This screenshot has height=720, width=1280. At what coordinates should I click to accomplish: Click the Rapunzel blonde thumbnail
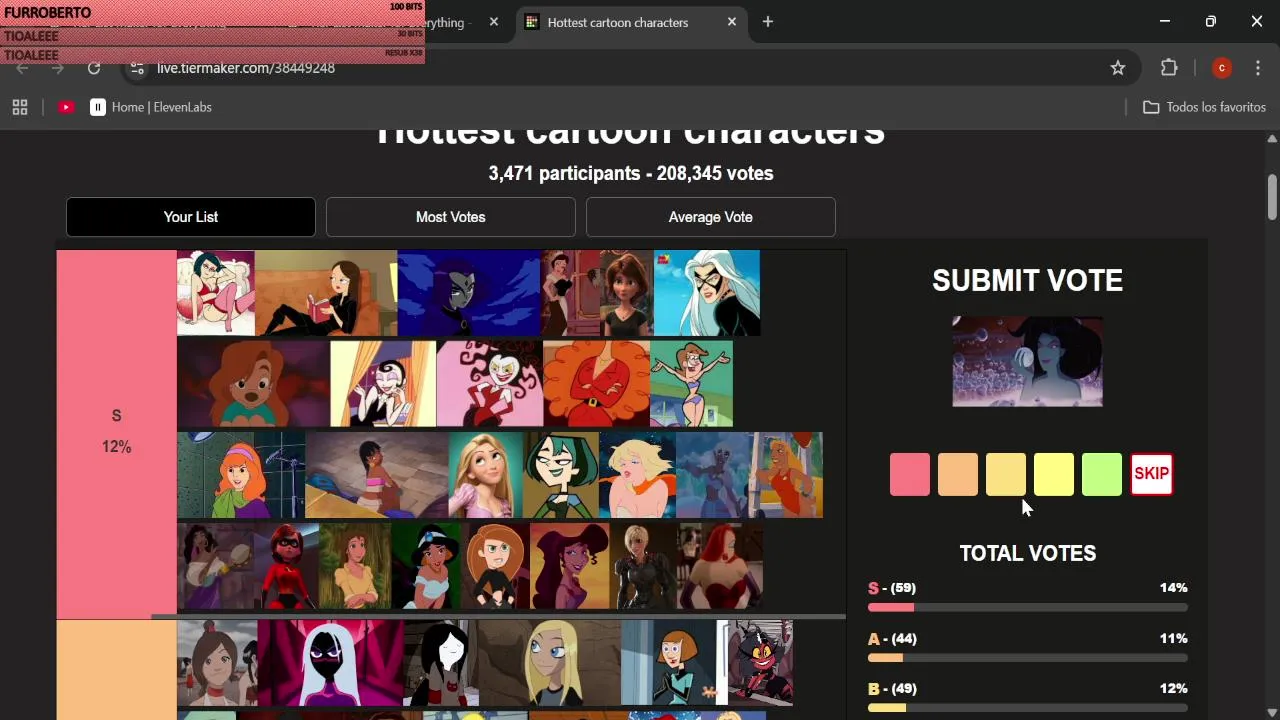coord(486,475)
